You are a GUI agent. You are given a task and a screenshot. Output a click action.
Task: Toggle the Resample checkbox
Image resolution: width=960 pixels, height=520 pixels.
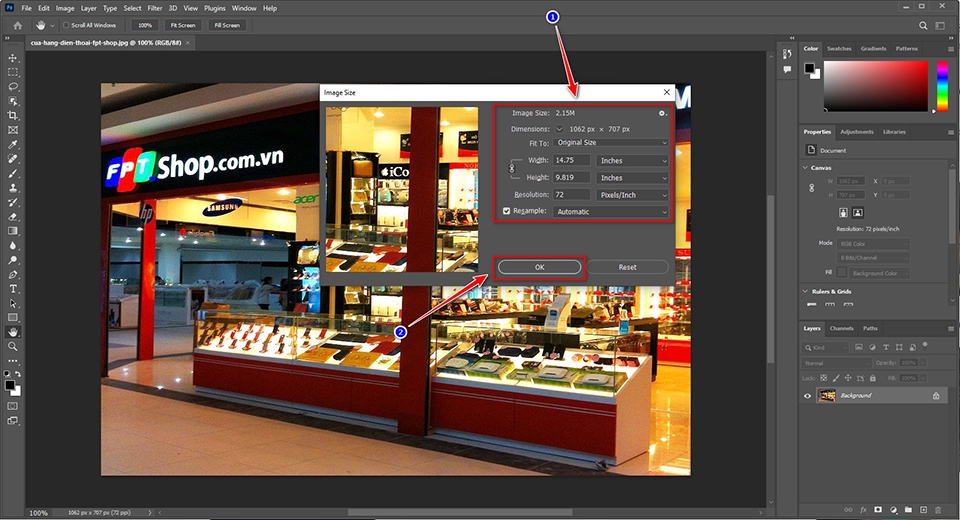(x=506, y=211)
